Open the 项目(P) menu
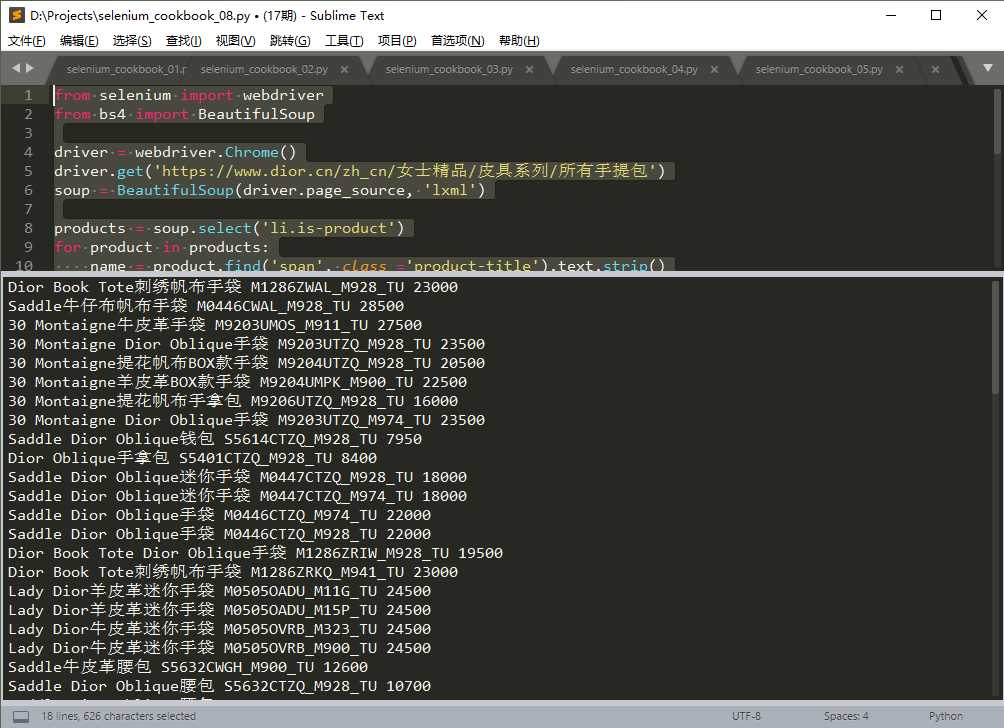The height and width of the screenshot is (728, 1004). click(x=397, y=41)
